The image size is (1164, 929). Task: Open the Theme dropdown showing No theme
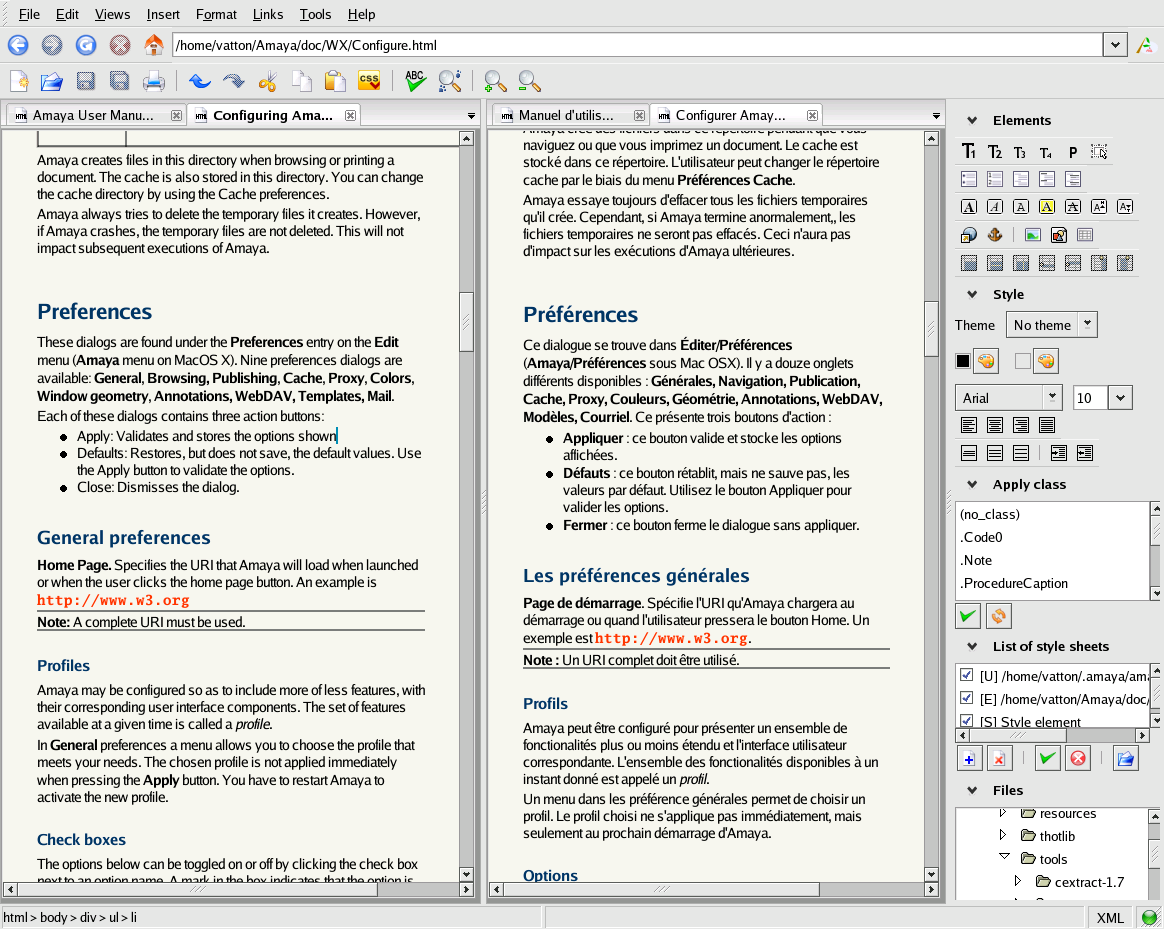1050,325
